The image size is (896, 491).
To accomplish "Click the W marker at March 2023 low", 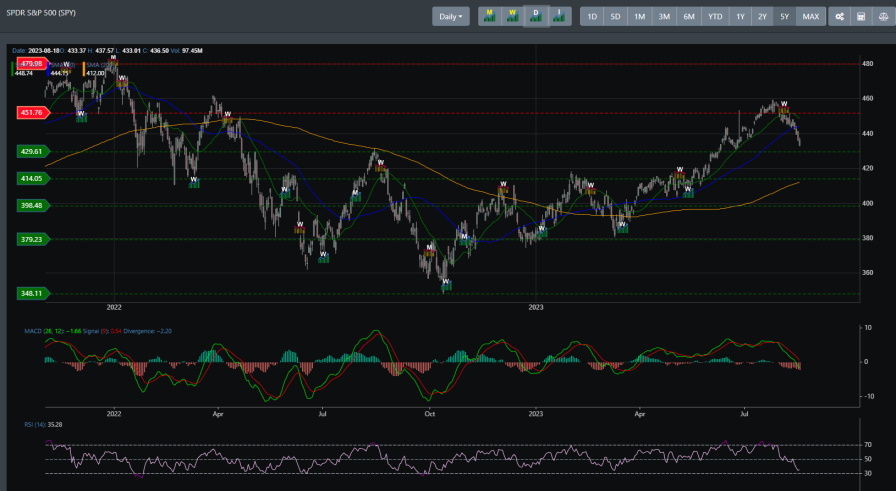I will click(622, 225).
